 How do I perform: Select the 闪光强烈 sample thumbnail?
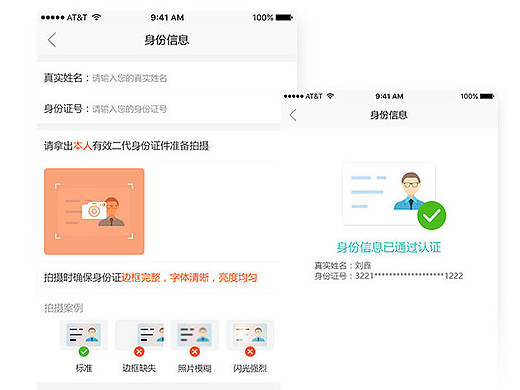[x=250, y=334]
